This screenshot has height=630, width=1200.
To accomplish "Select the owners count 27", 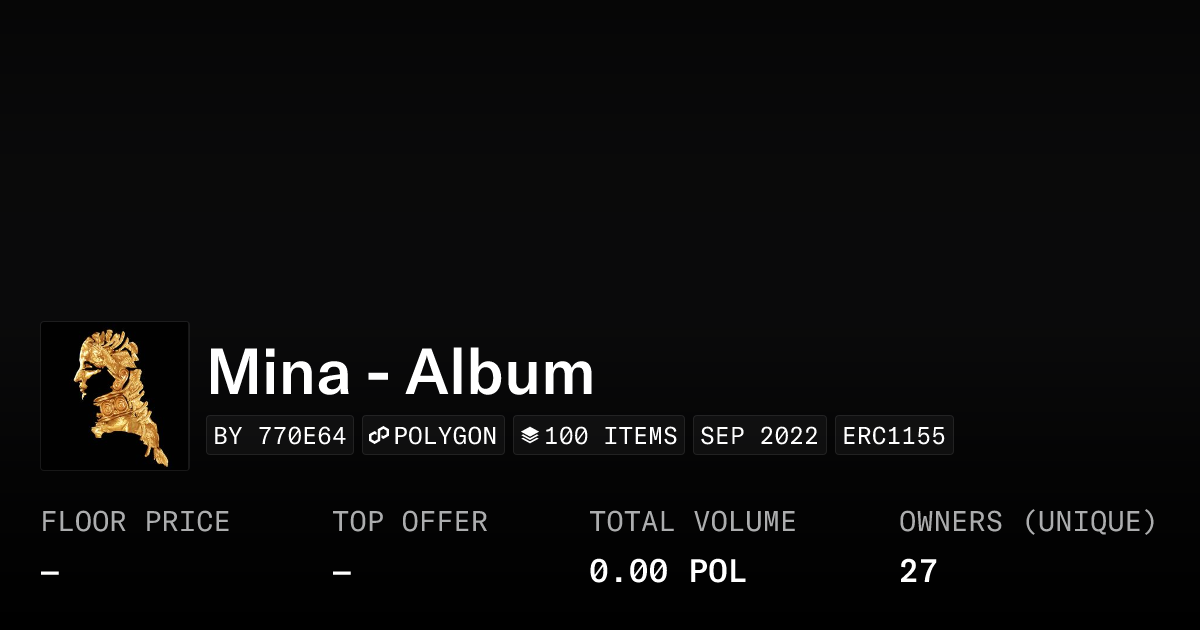I will pyautogui.click(x=918, y=572).
